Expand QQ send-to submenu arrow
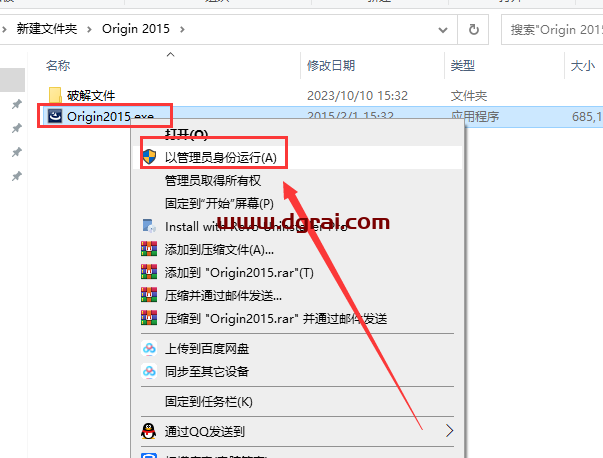The image size is (603, 458). pos(449,431)
